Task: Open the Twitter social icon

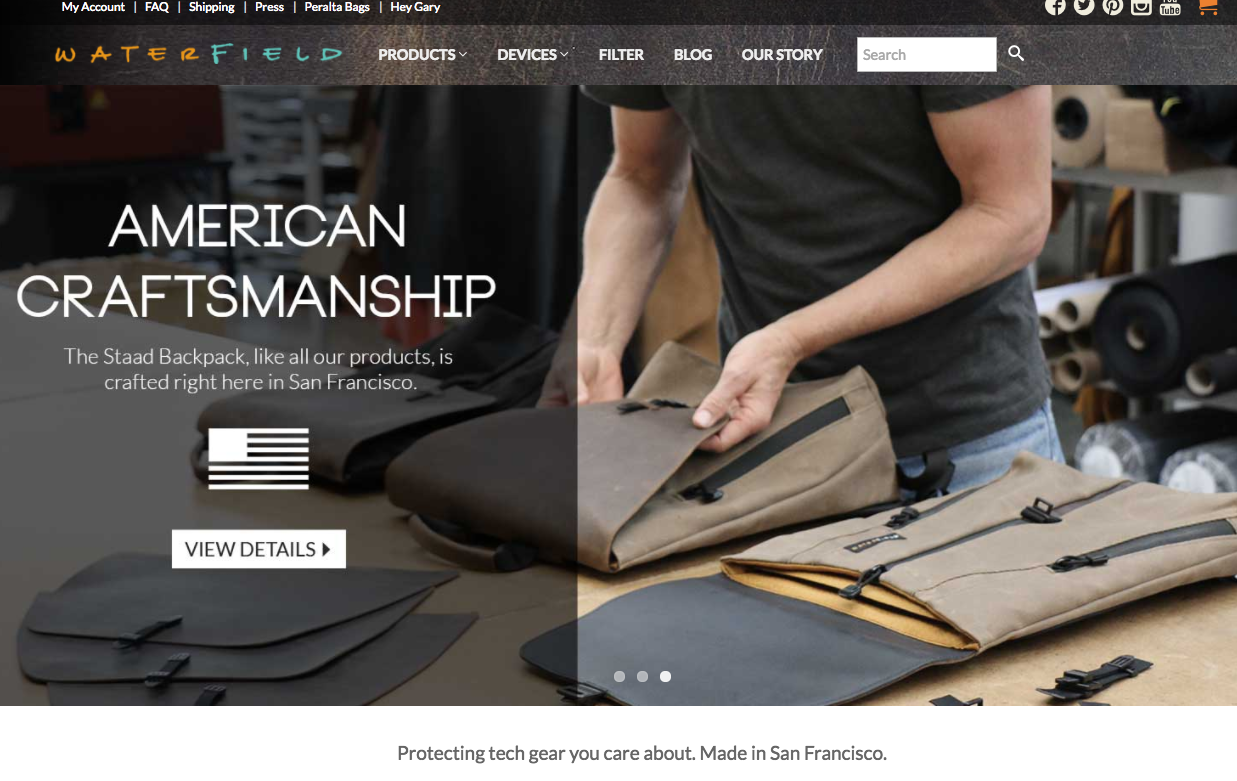Action: tap(1084, 6)
